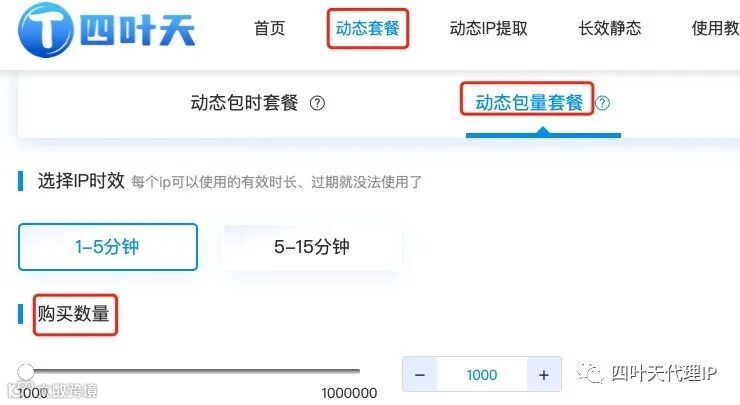740x405 pixels.
Task: Open help icon beside 动态包时套餐
Action: click(317, 103)
